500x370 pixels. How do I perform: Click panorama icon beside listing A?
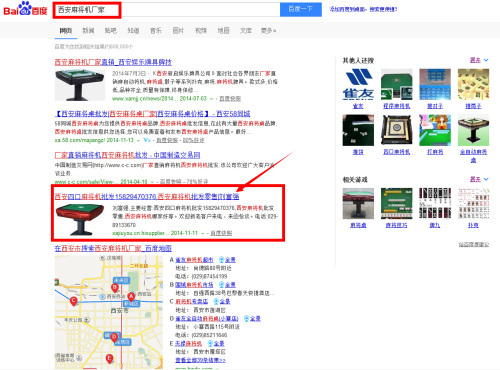tap(222, 259)
